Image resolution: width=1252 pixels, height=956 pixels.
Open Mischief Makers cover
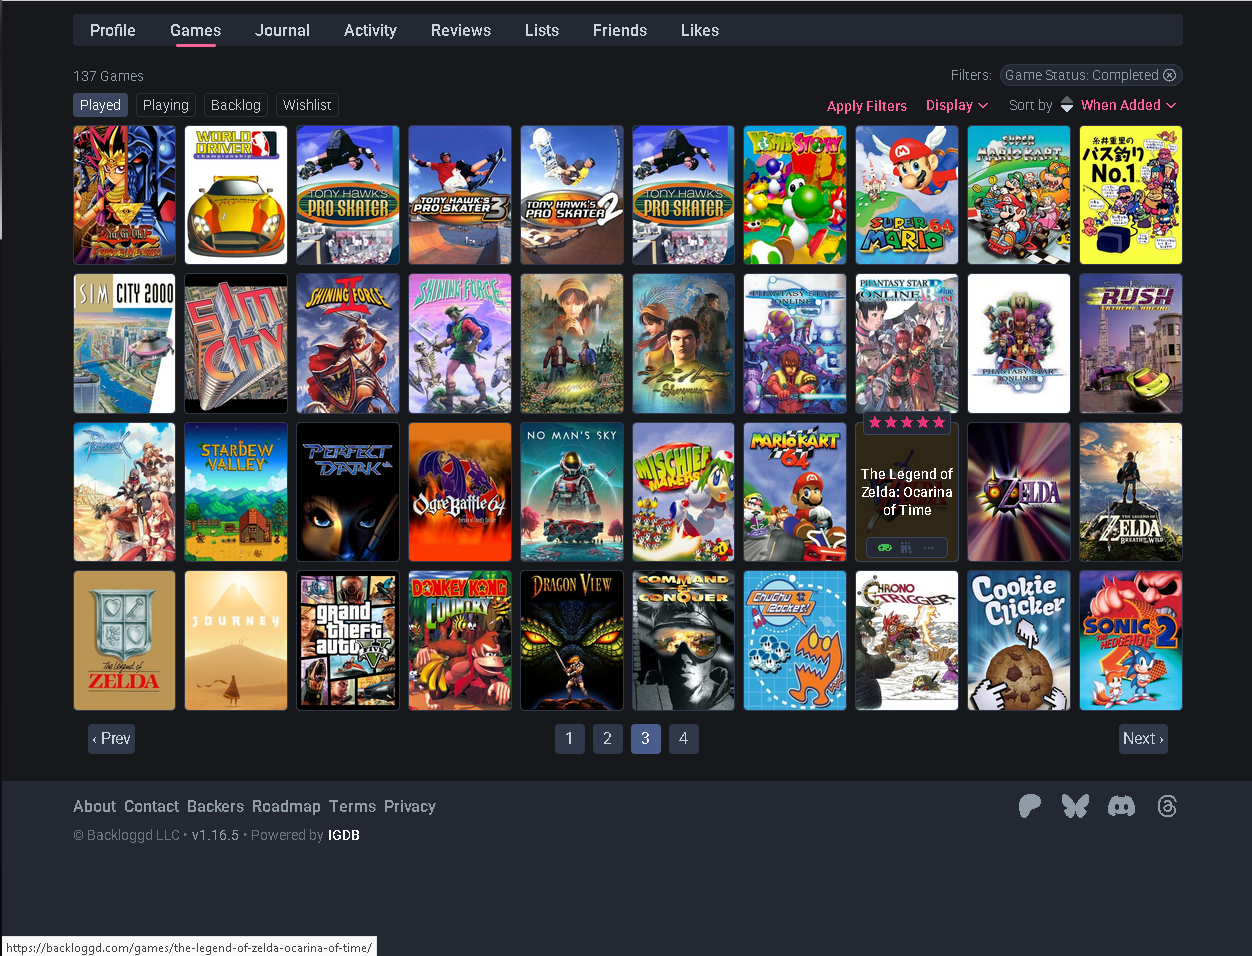[x=684, y=492]
